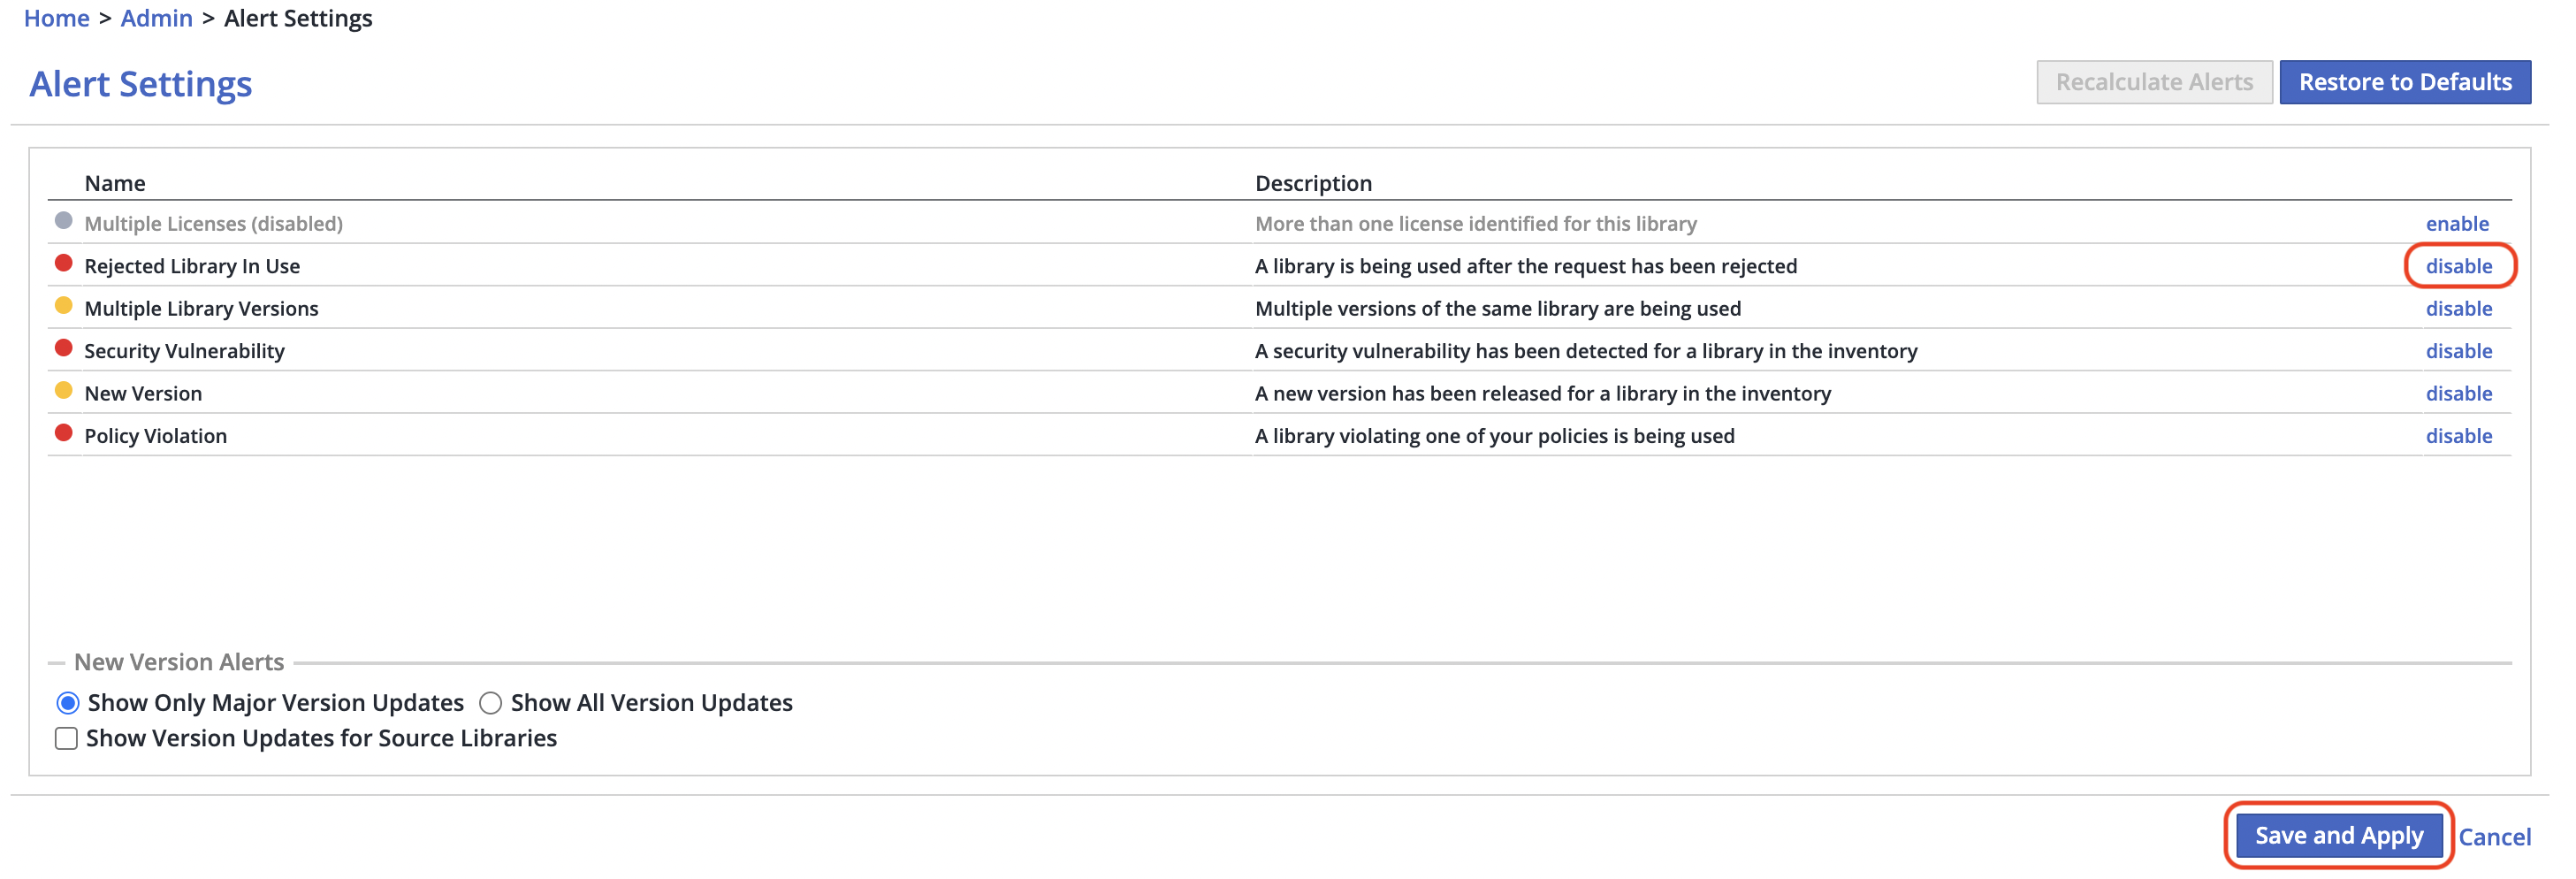Disable the New Version alert

coord(2458,394)
